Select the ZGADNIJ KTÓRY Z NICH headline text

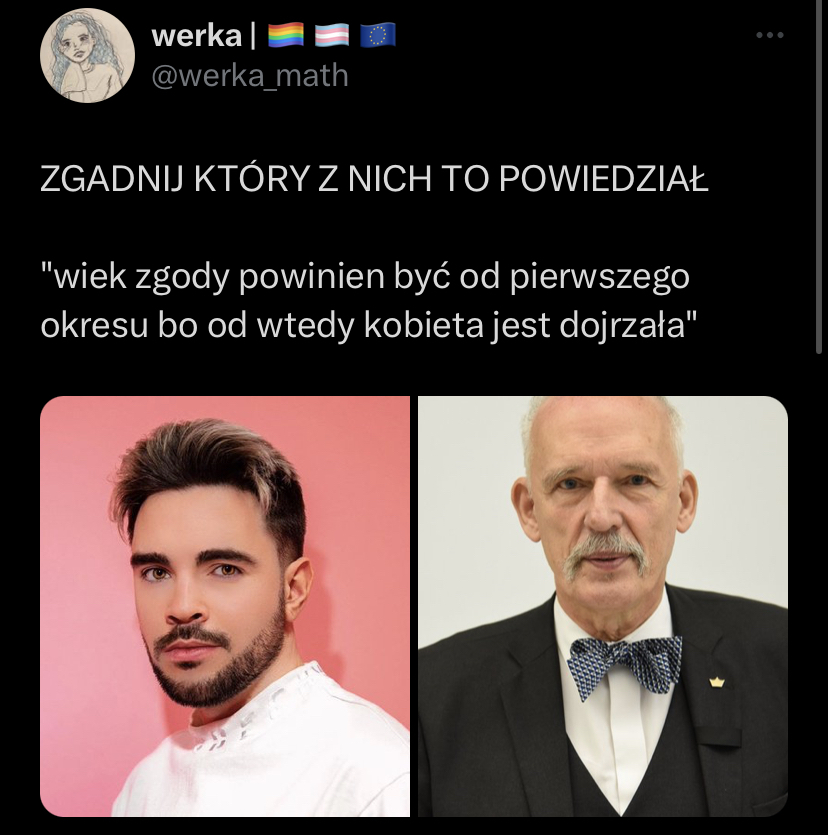point(374,179)
